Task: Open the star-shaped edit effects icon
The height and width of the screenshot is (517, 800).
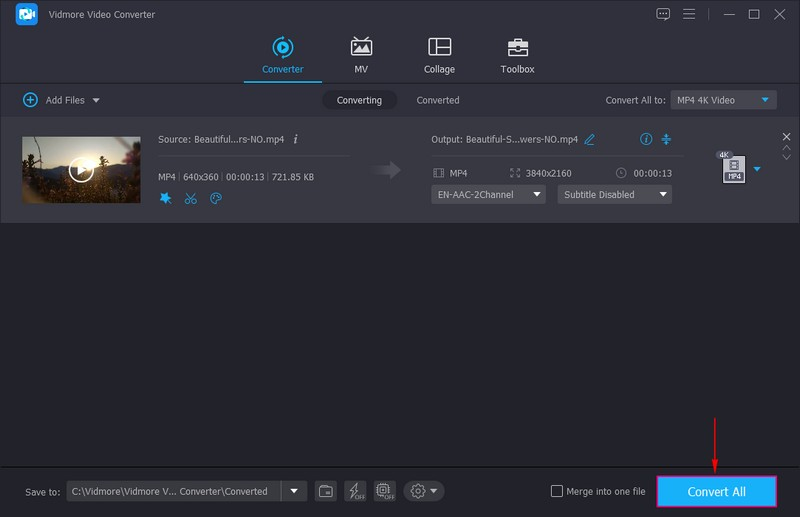Action: click(166, 198)
